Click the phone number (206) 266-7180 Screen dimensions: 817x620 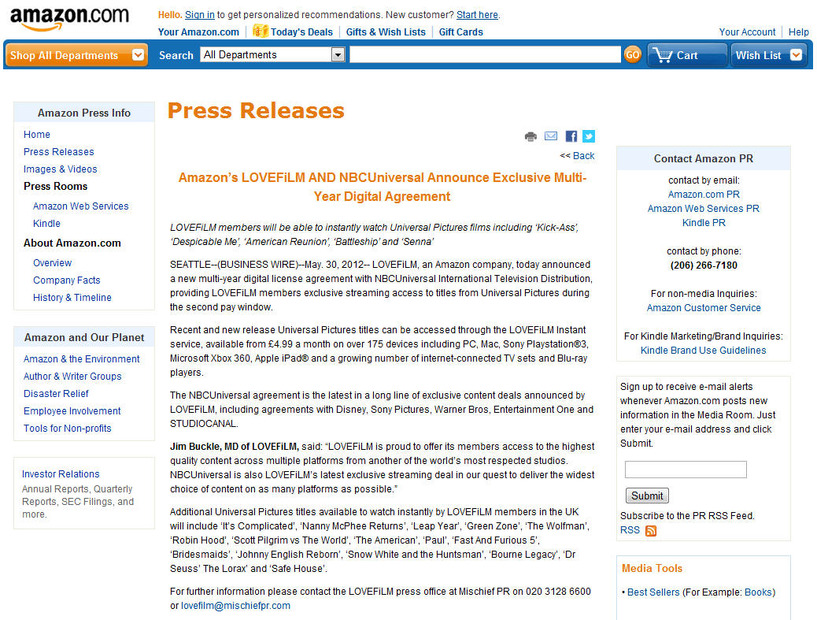pyautogui.click(x=703, y=265)
